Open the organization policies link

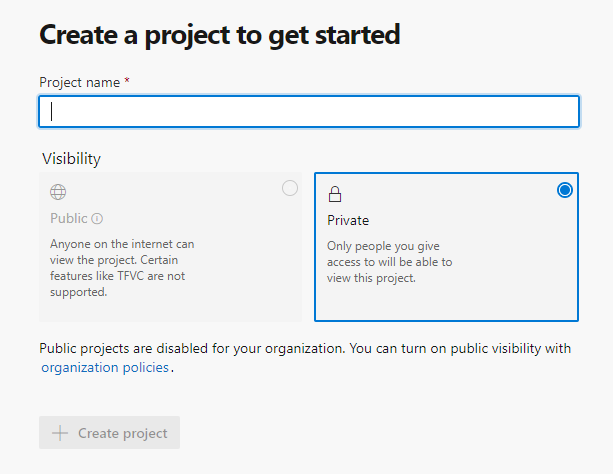[x=105, y=367]
